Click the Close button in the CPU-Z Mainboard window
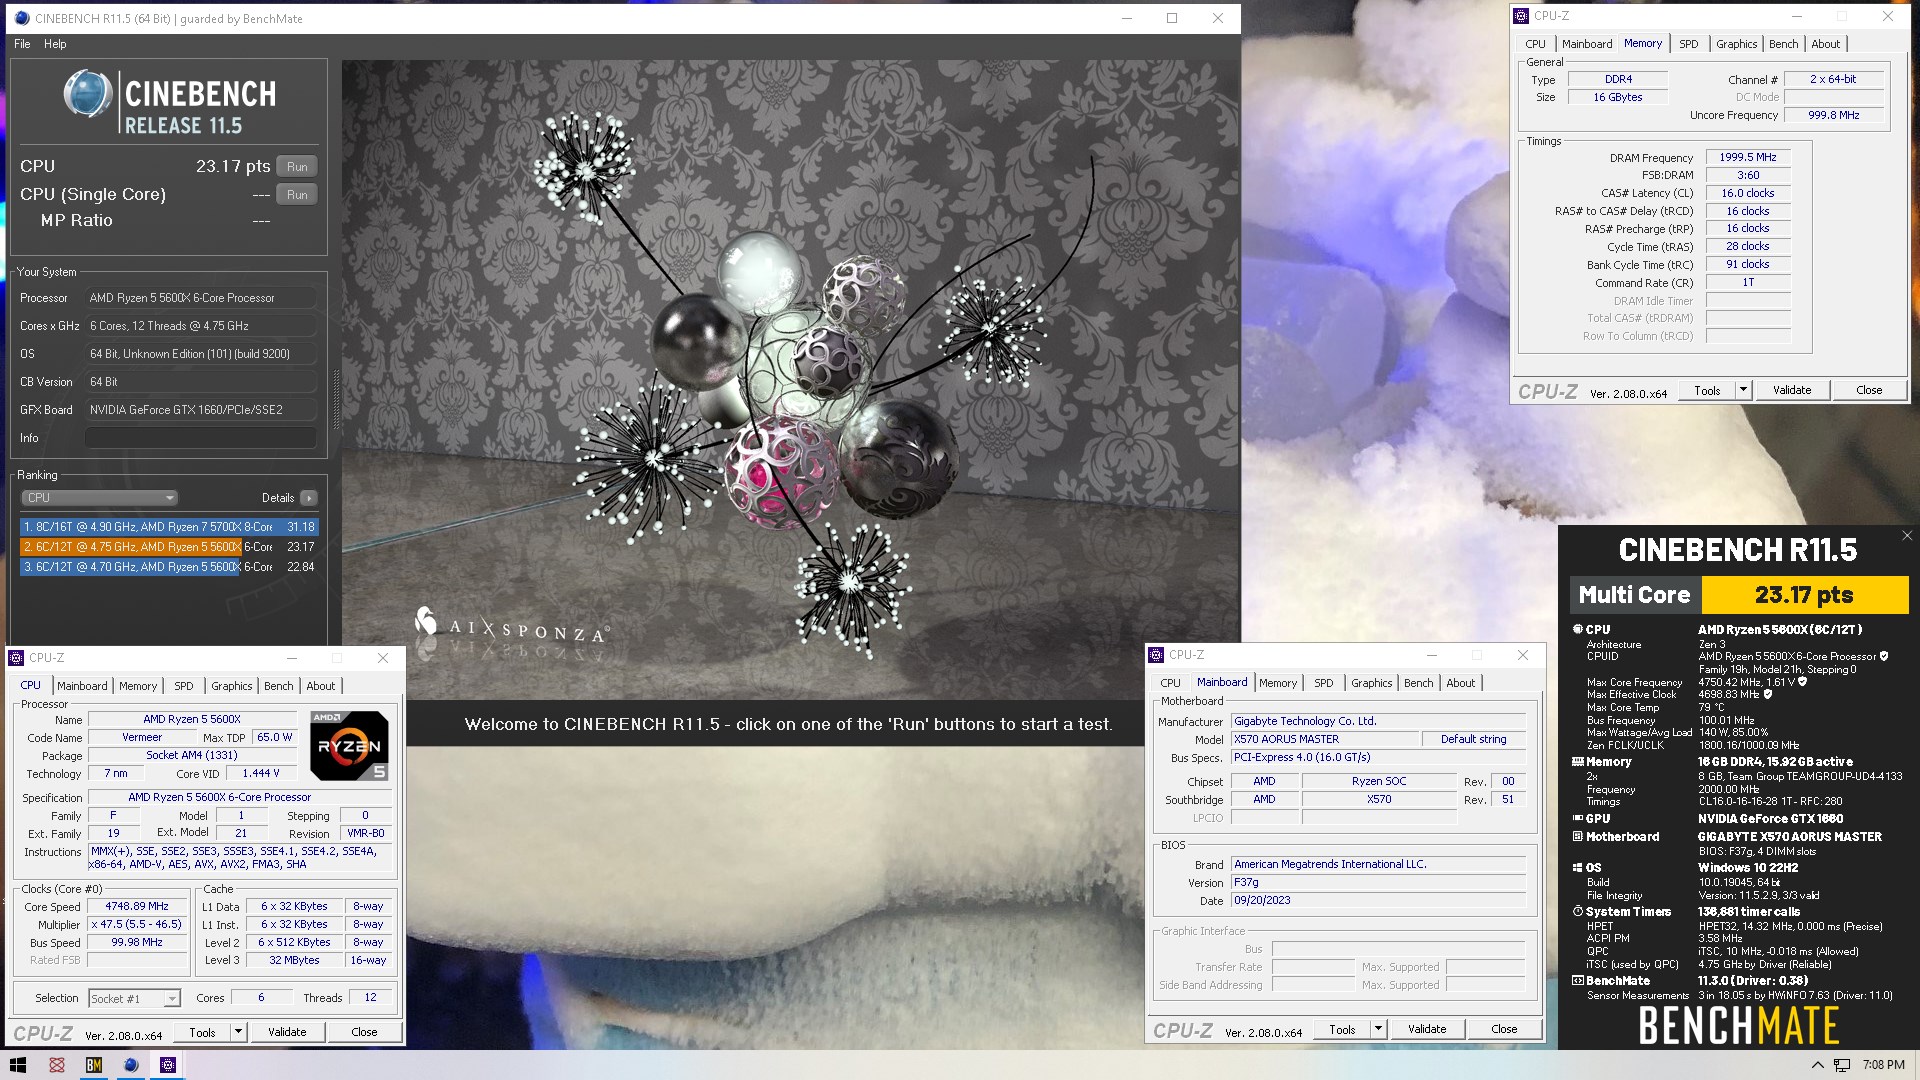1920x1080 pixels. pyautogui.click(x=1504, y=1029)
